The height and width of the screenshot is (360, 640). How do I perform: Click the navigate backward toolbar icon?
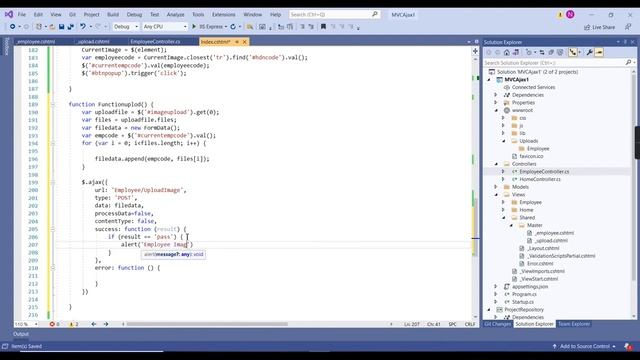coord(13,27)
